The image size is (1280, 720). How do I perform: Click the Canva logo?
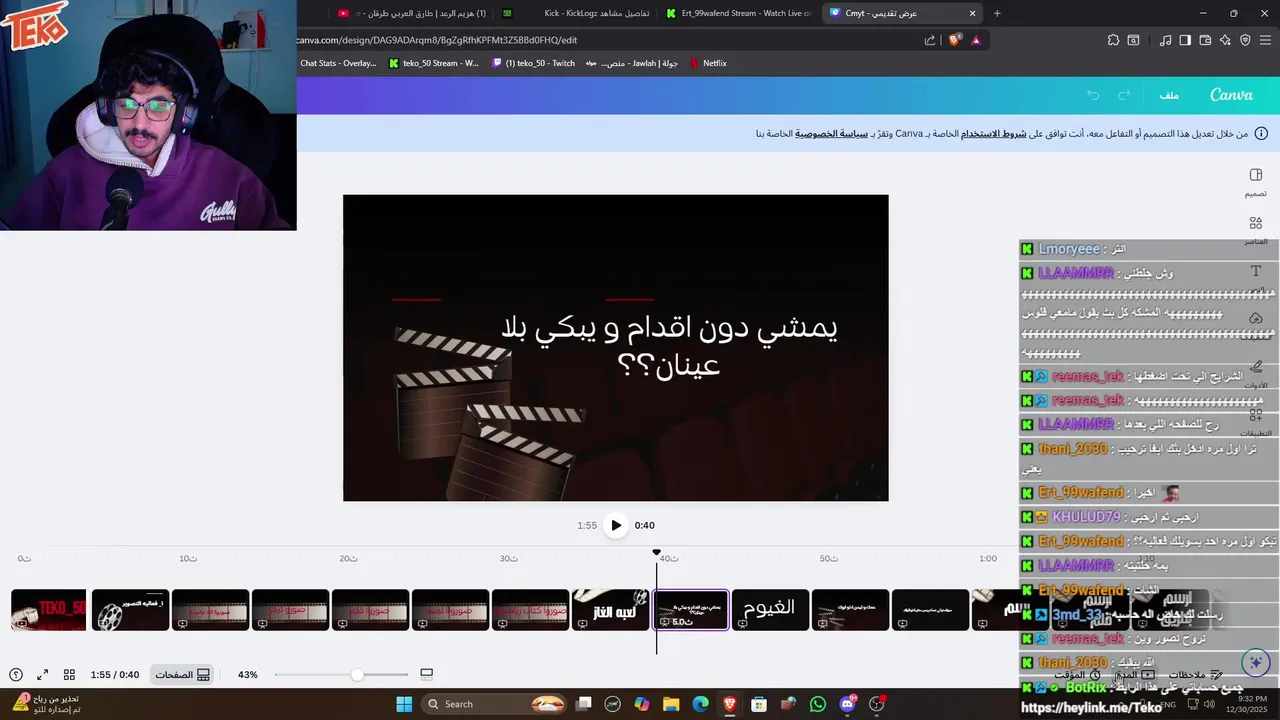[1231, 95]
